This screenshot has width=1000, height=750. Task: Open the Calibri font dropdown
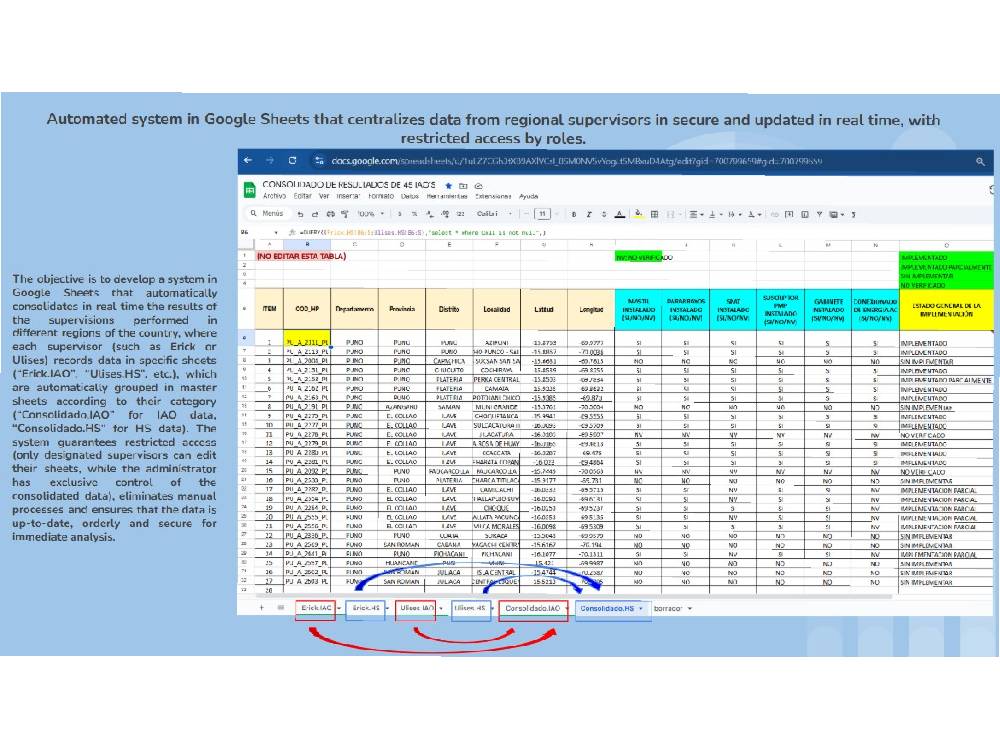[x=494, y=214]
